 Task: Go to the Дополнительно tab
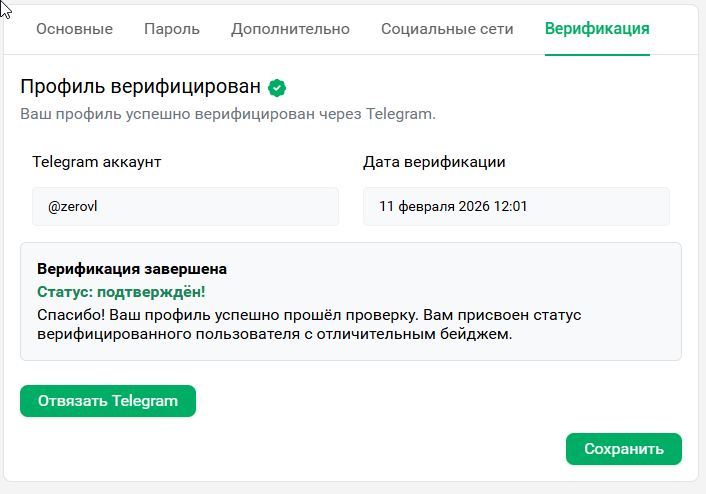coord(290,29)
